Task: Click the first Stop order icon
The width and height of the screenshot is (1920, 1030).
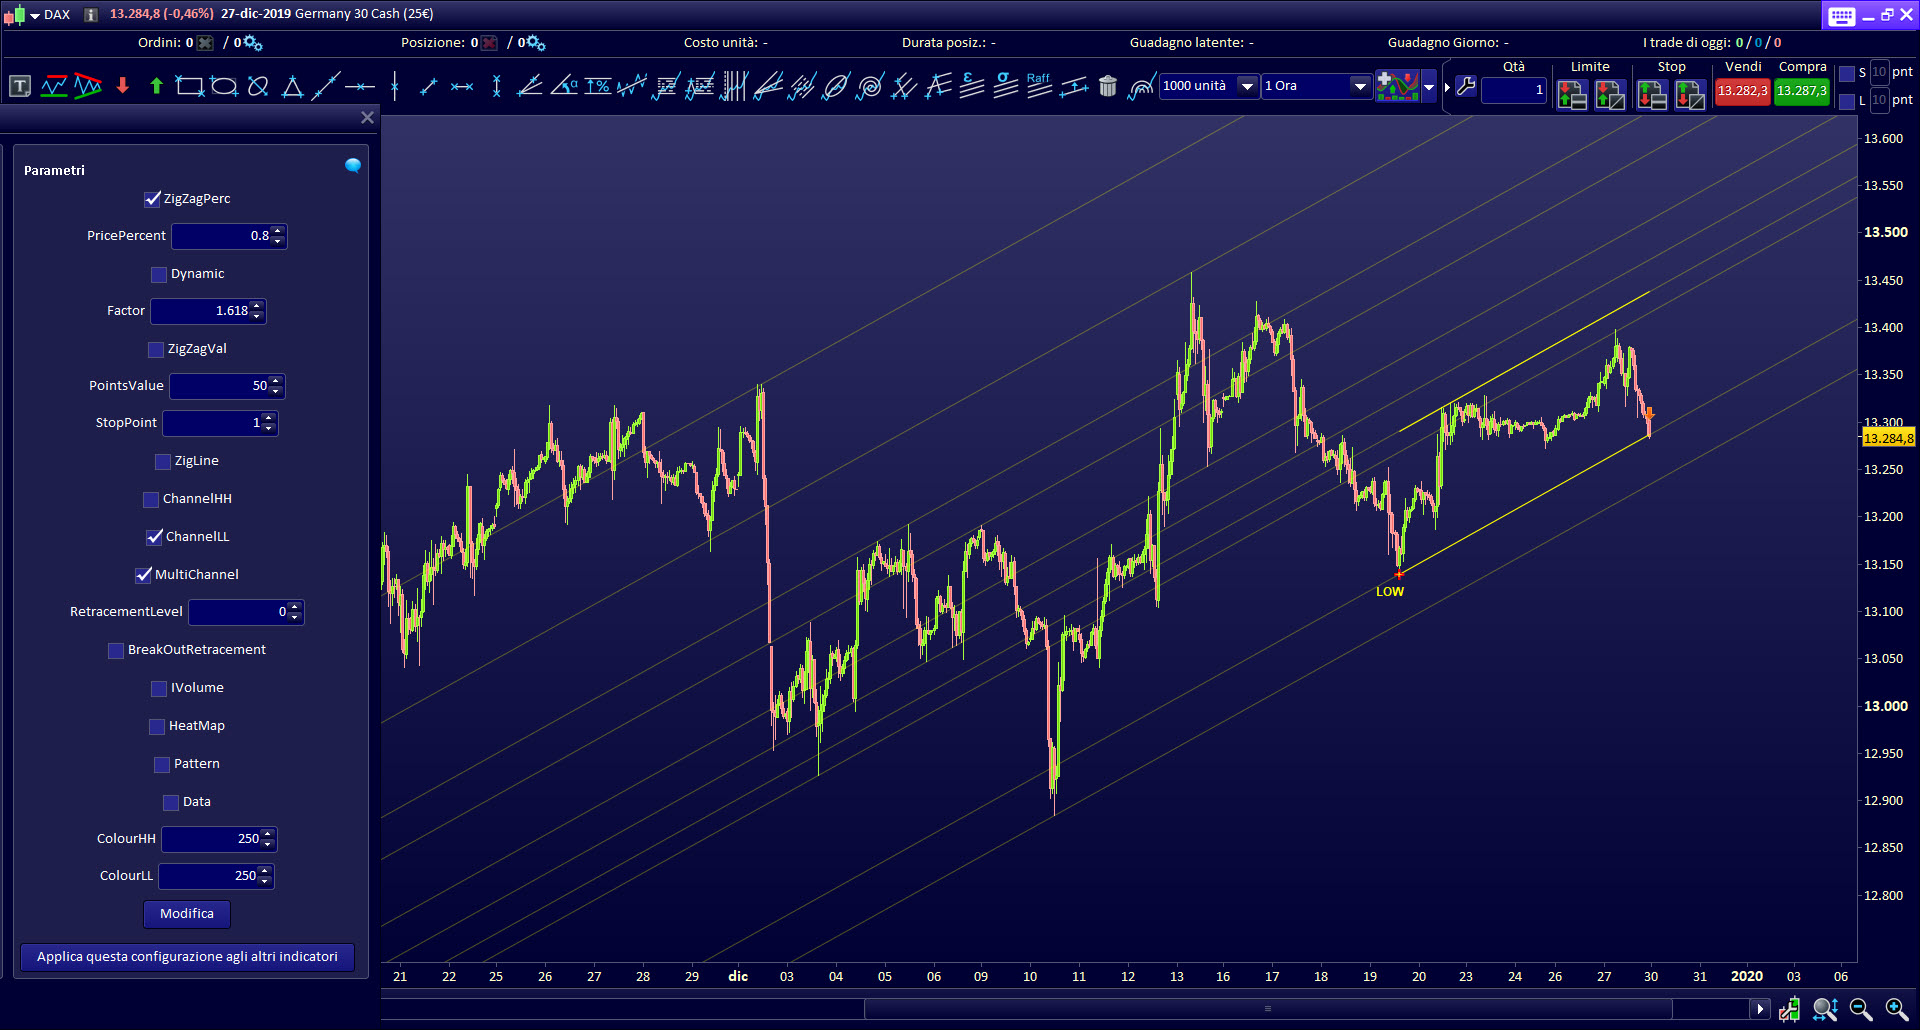Action: tap(1652, 94)
